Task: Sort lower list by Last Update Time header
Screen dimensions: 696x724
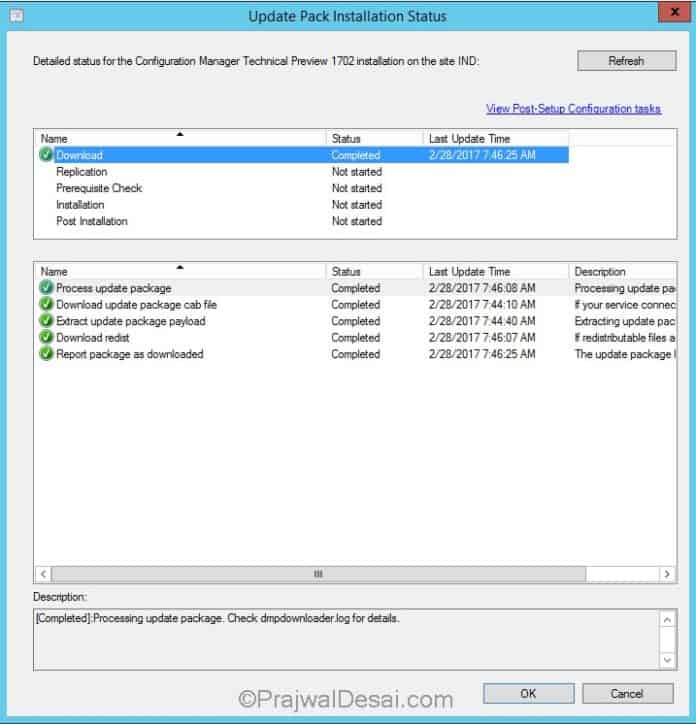Action: click(x=496, y=272)
